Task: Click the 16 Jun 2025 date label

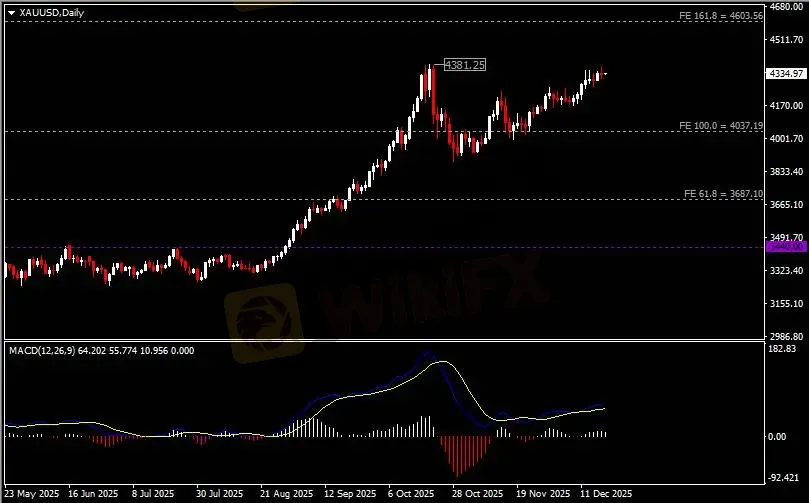Action: coord(93,494)
